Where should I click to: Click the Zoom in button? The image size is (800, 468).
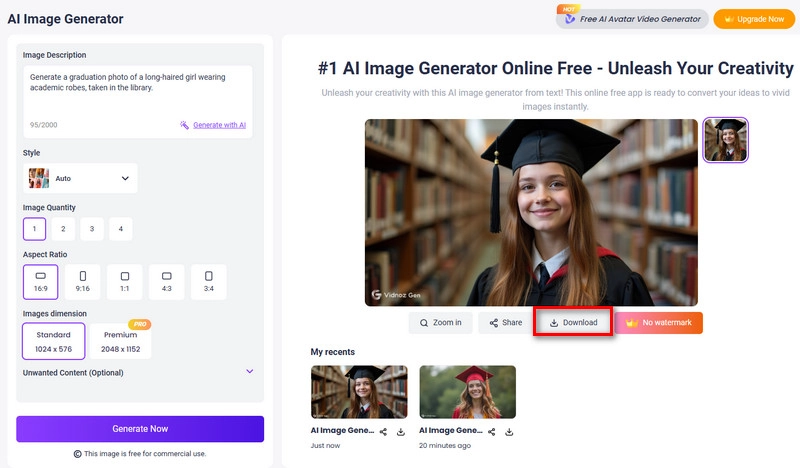(x=440, y=323)
